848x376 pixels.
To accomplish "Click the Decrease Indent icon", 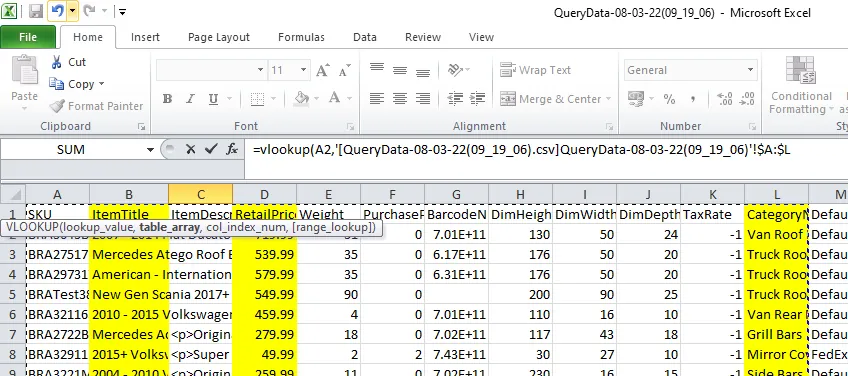I will click(455, 98).
